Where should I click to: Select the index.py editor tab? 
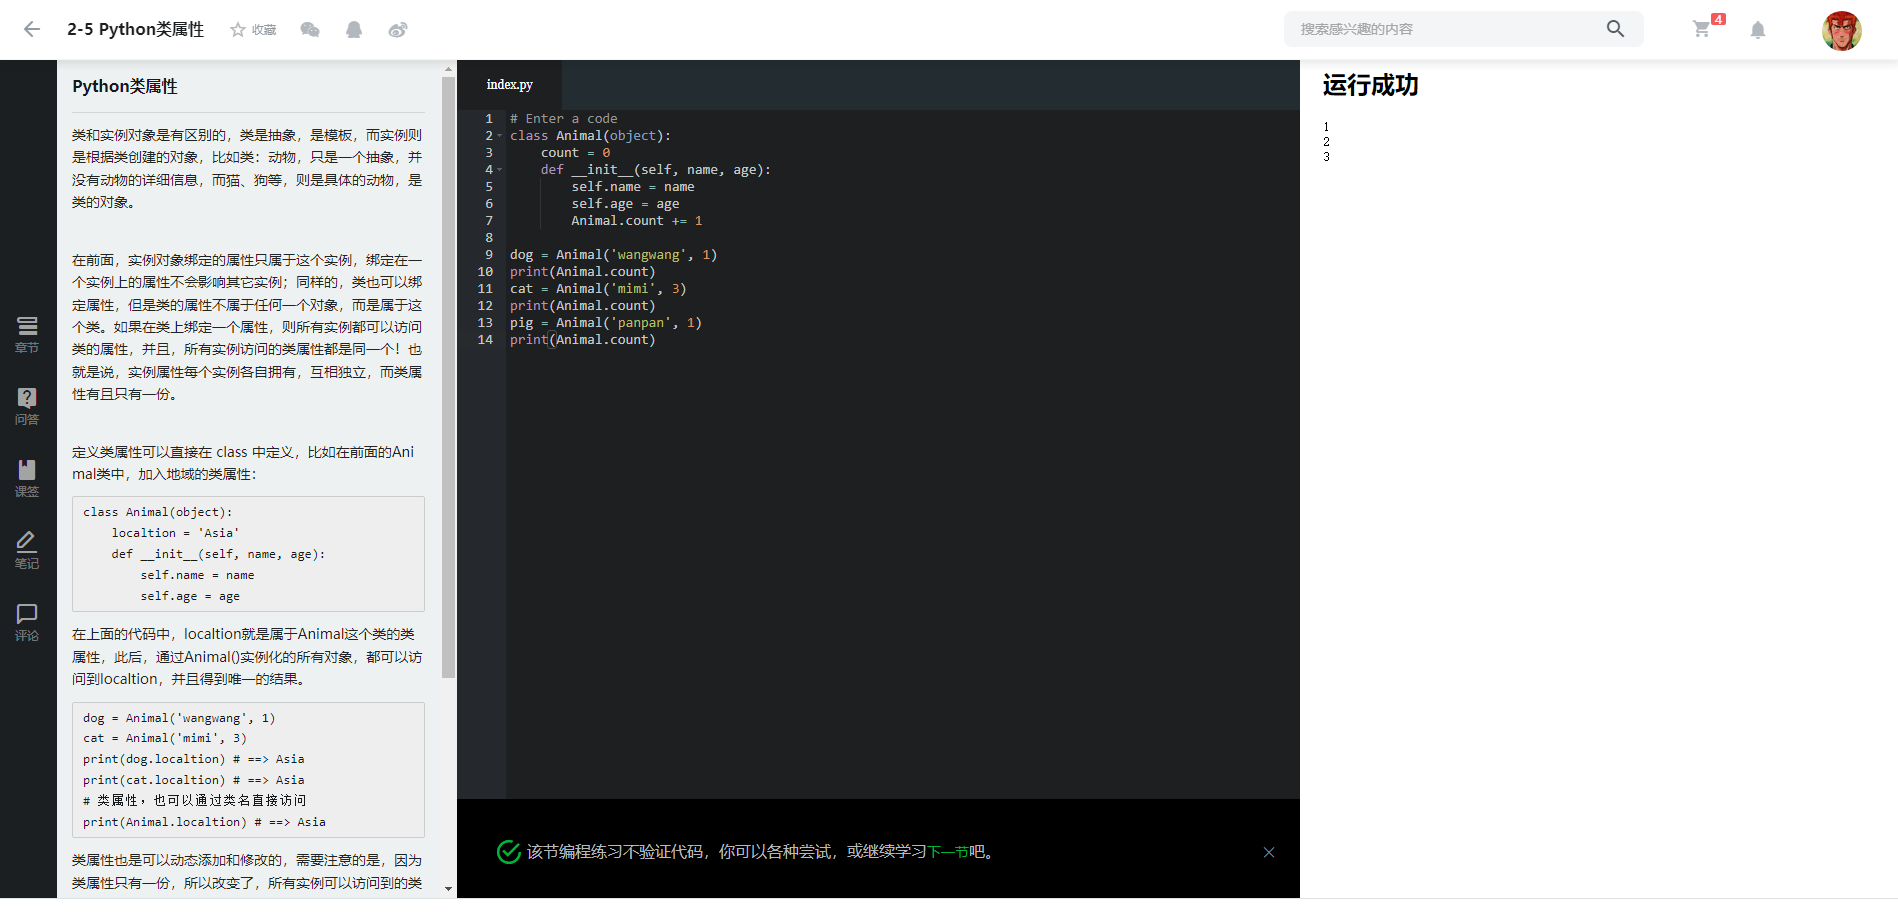click(x=510, y=85)
